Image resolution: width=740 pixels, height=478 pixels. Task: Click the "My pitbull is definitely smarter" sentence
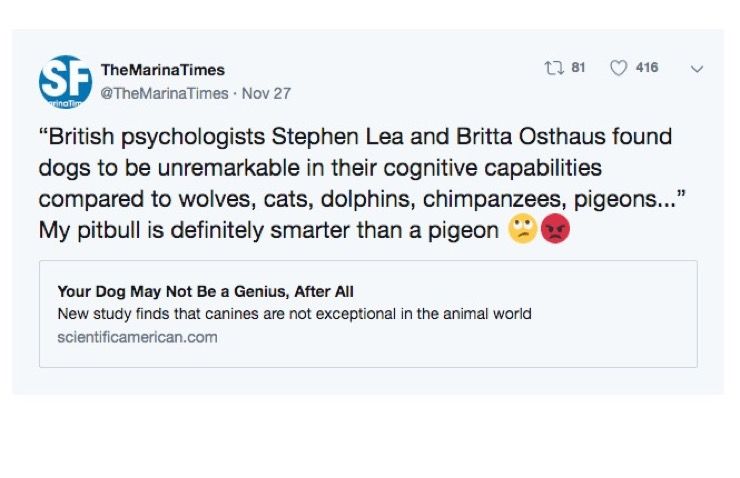pyautogui.click(x=270, y=230)
